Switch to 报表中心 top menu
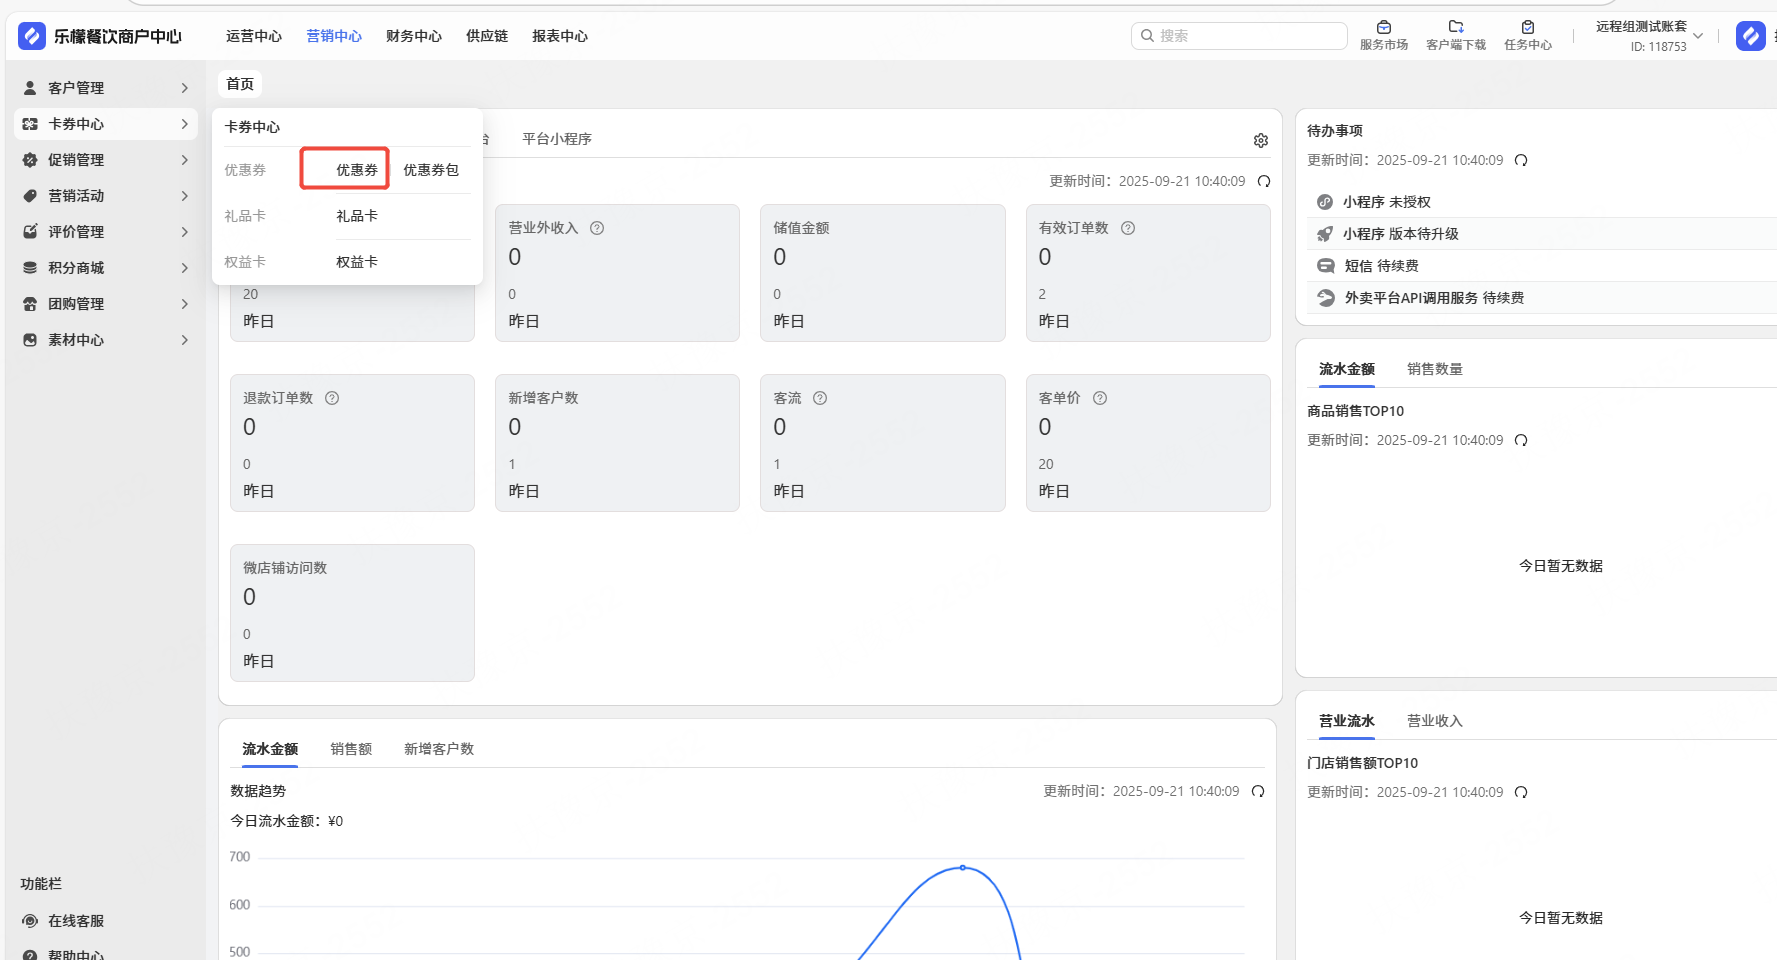This screenshot has height=960, width=1777. (560, 36)
